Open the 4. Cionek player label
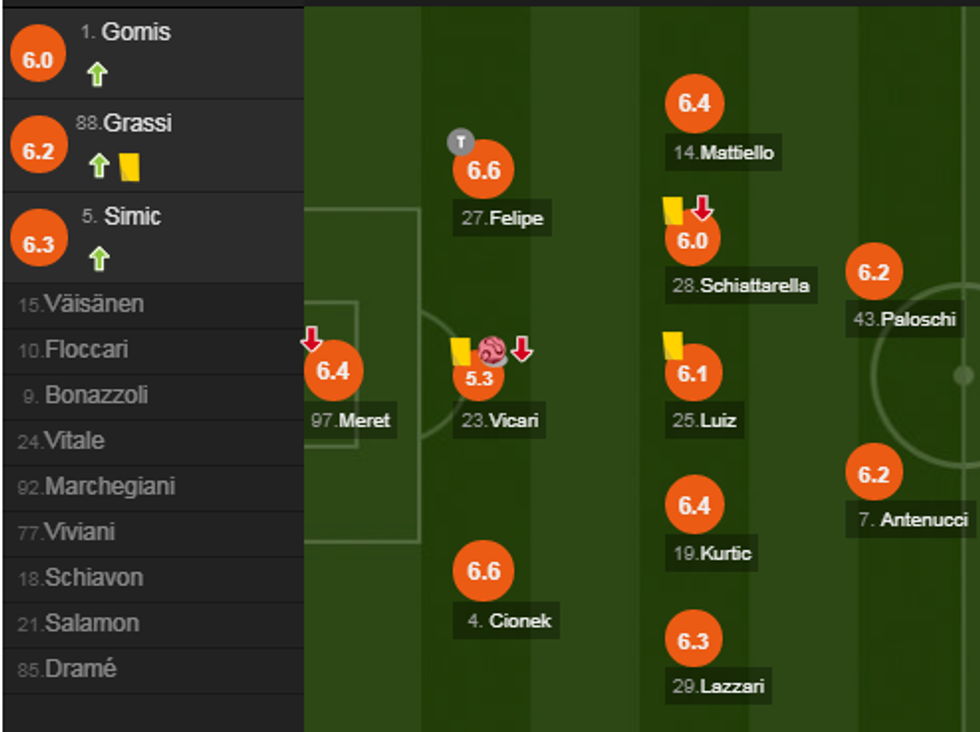The height and width of the screenshot is (732, 980). [509, 620]
